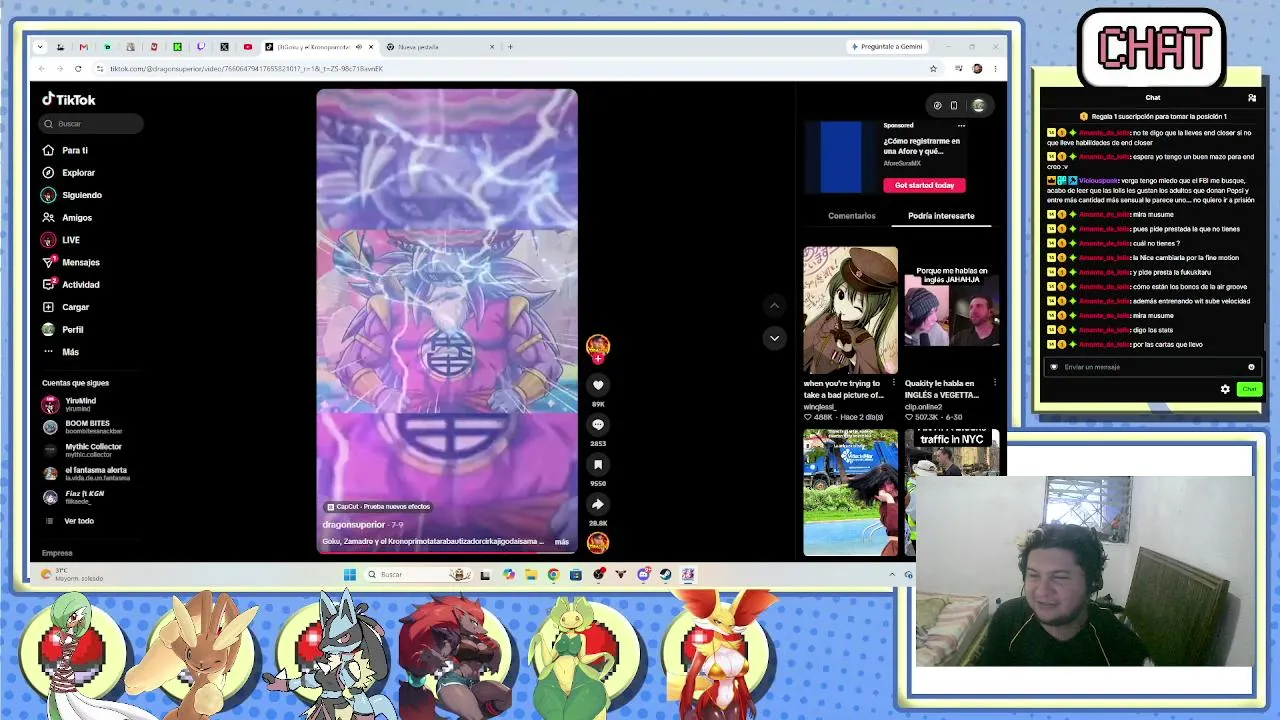1280x720 pixels.
Task: Click the Windows taskbar Buscar search box
Action: [417, 574]
